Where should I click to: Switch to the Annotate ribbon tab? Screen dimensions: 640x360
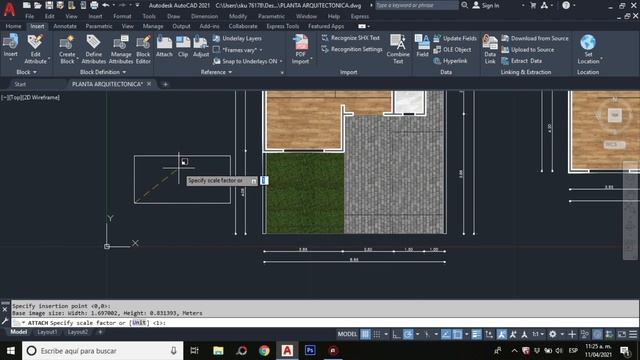pos(65,26)
